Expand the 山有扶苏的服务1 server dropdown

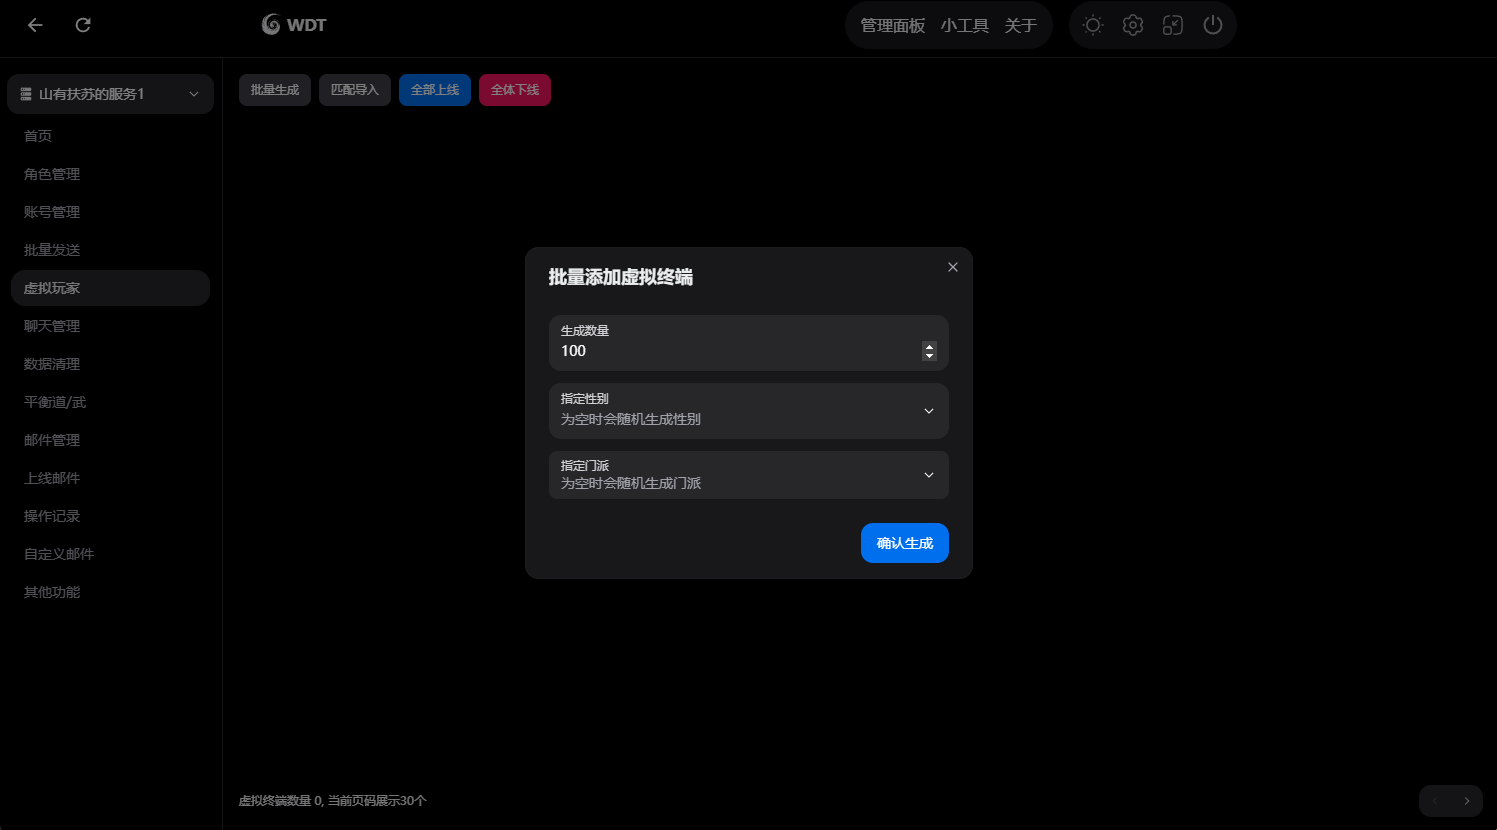point(194,93)
